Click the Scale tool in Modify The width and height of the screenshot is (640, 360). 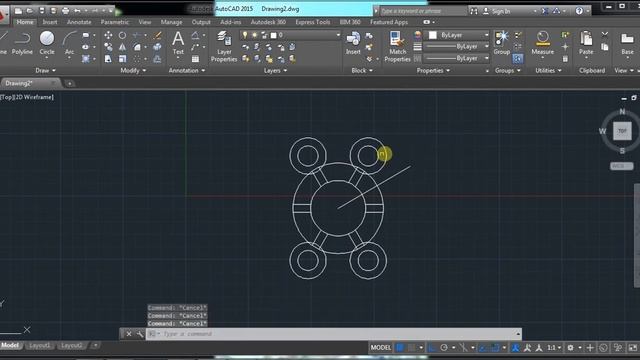coord(122,59)
